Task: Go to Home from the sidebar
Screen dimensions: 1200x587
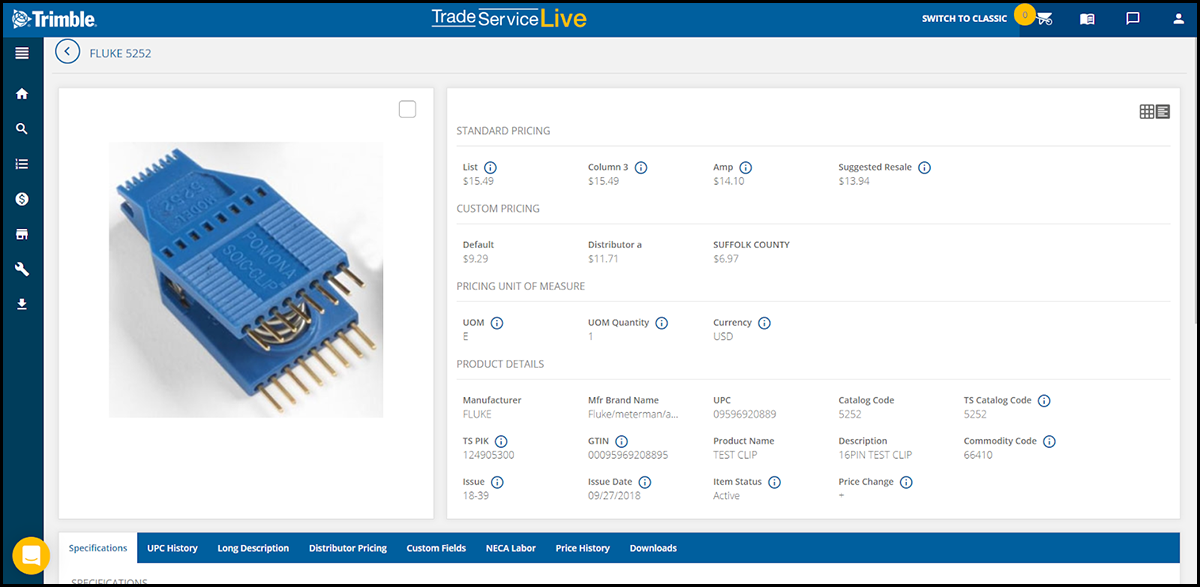Action: coord(22,94)
